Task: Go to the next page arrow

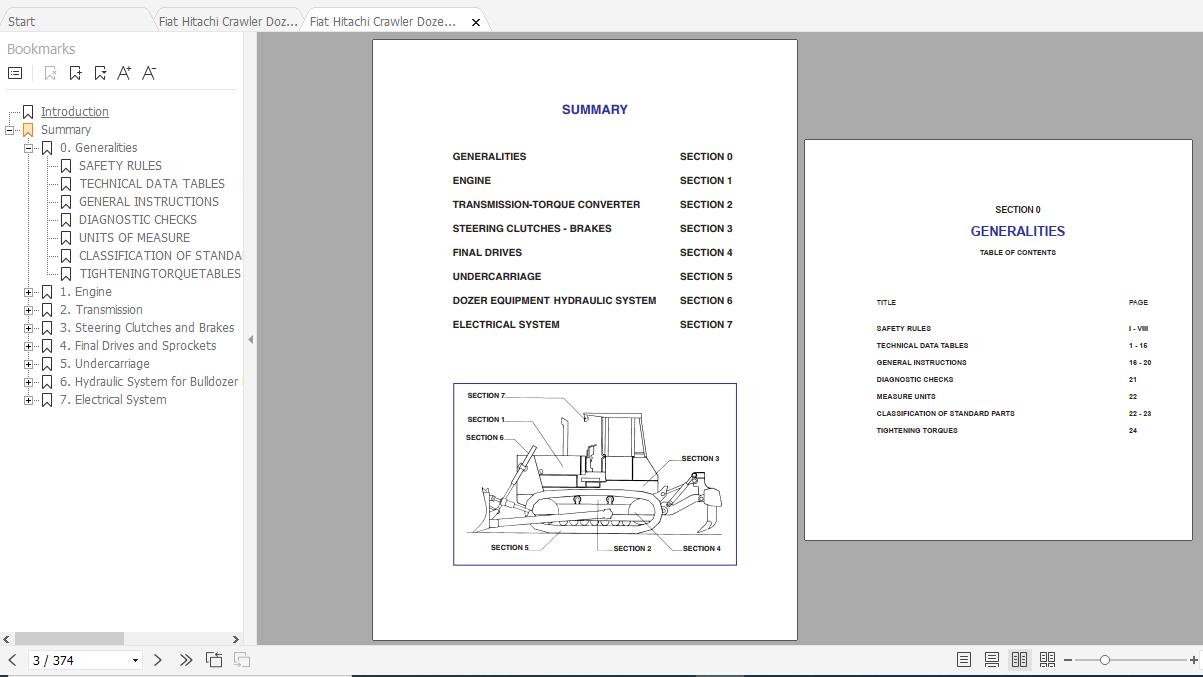Action: click(158, 660)
